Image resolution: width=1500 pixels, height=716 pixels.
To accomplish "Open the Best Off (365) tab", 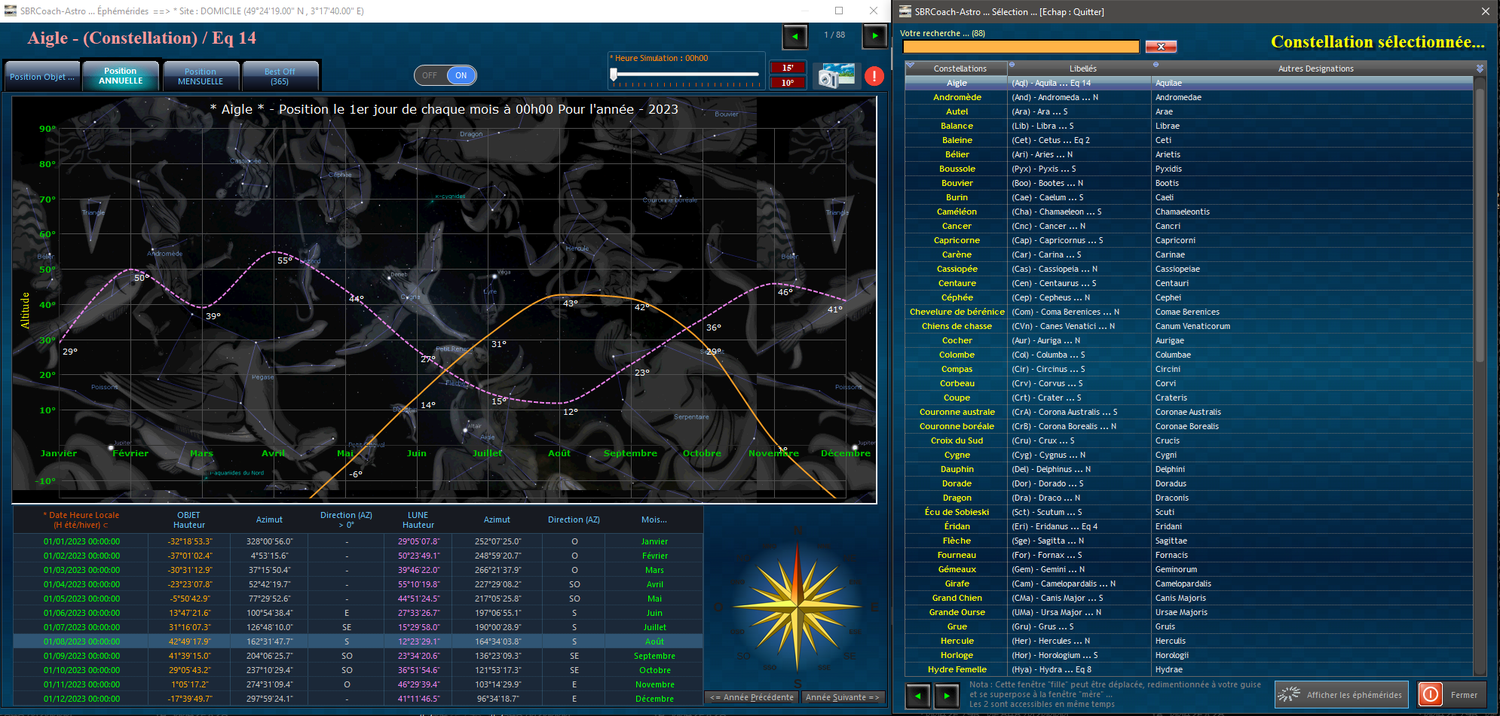I will point(283,73).
